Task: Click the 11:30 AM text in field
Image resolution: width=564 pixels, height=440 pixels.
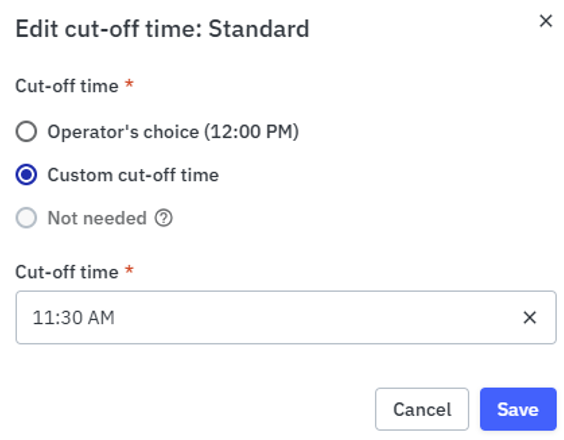Action: 74,318
